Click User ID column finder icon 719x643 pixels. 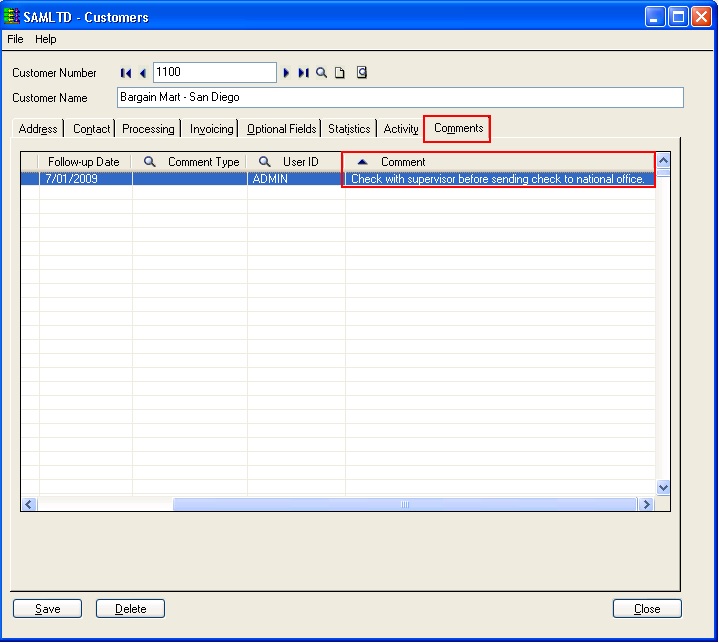coord(265,162)
